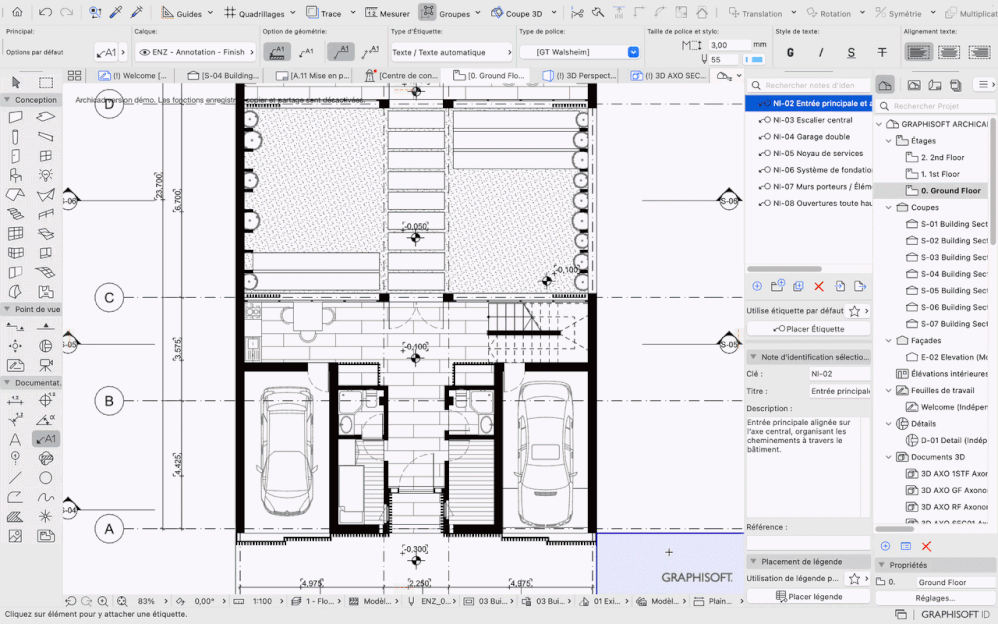Switch to the Centre de con... tab

(402, 75)
